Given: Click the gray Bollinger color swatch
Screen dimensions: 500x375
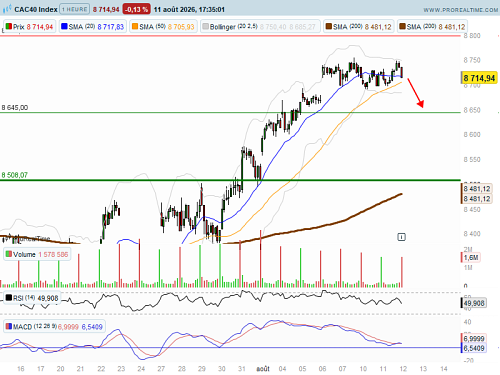Looking at the screenshot, I should (206, 26).
